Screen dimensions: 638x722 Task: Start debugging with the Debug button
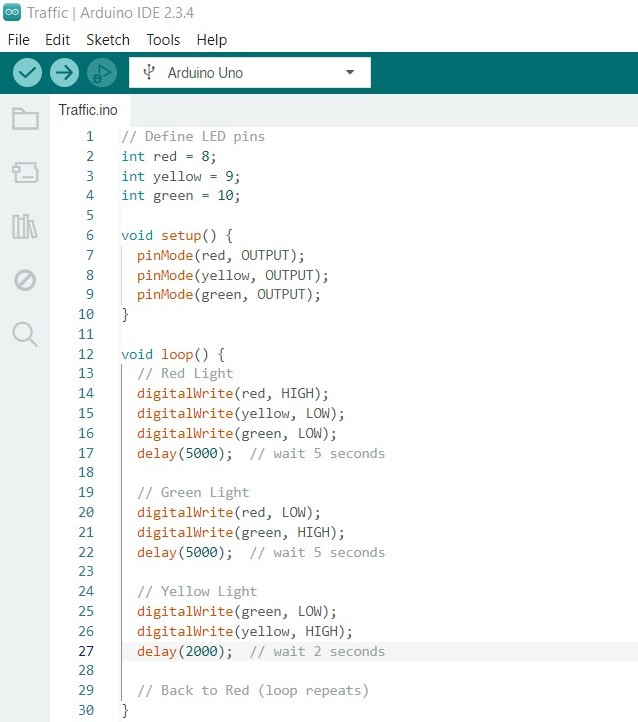[x=102, y=72]
